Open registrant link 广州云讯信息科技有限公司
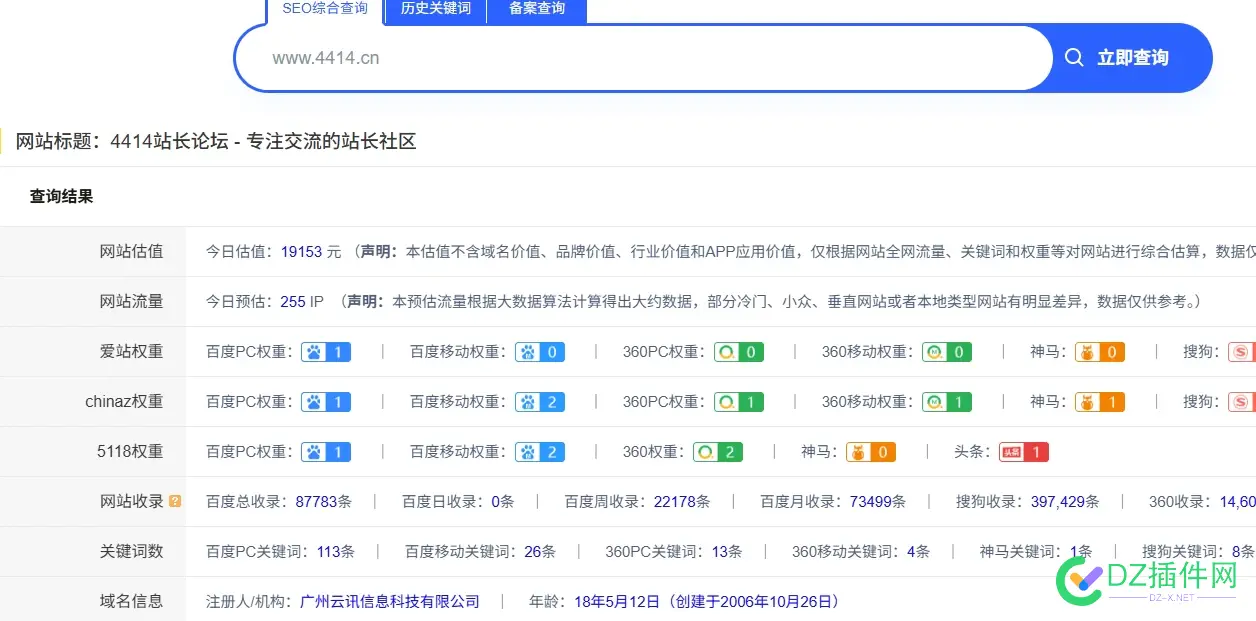The image size is (1256, 621). 390,602
